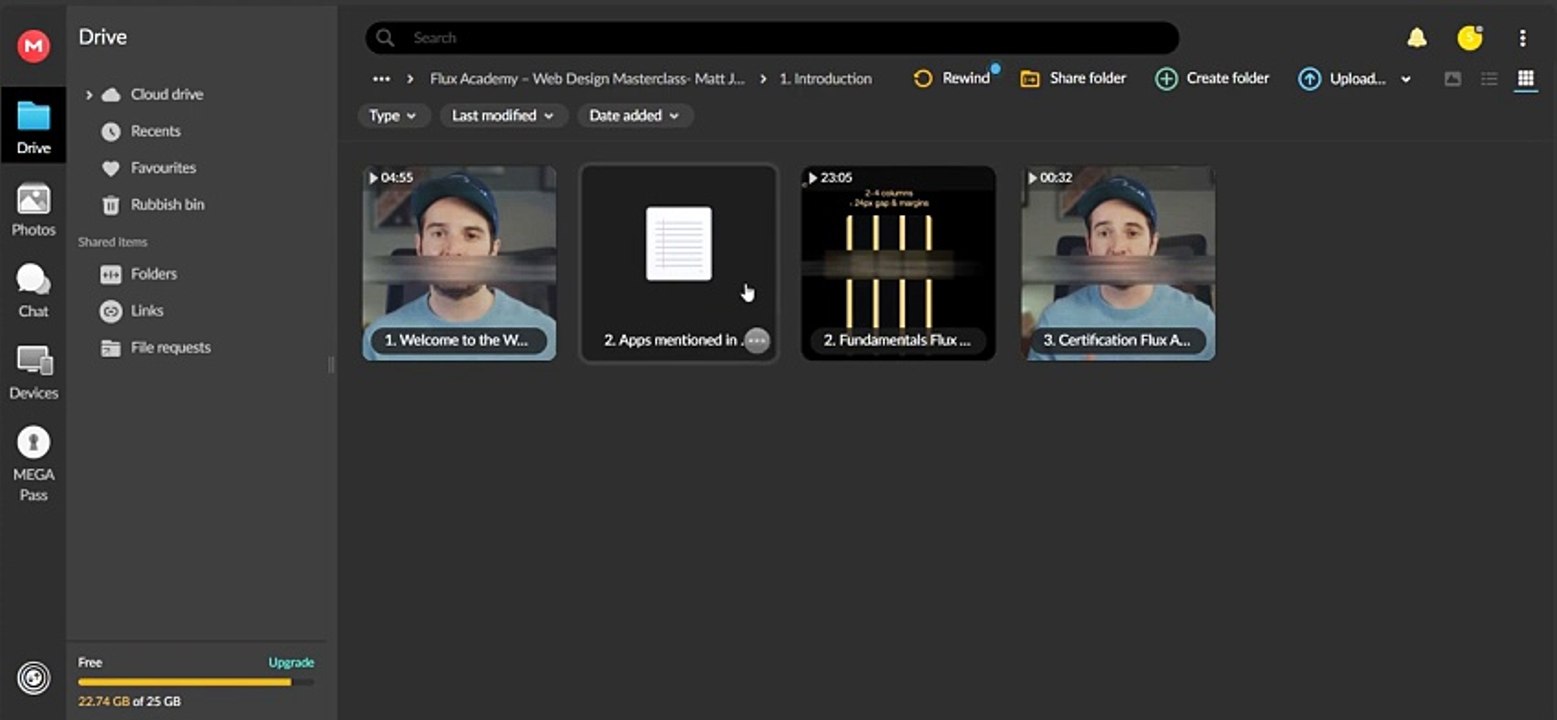The height and width of the screenshot is (720, 1557).
Task: Toggle the media preview view icon
Action: 1453,79
